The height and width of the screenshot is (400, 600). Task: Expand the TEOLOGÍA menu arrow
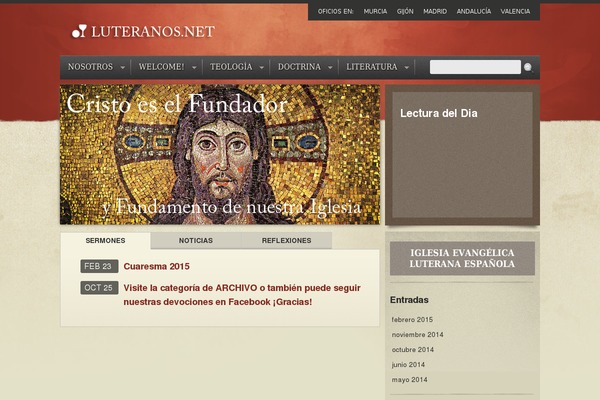point(262,67)
